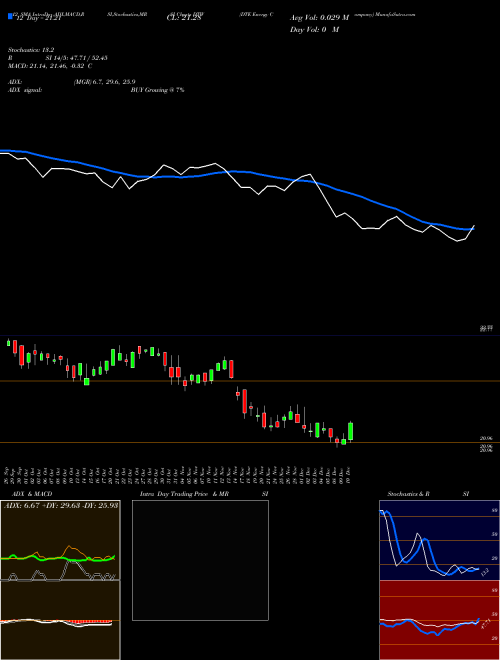Screen dimensions: 500x660
Task: Click the 'MACD: 21.14, 21.46, -0.32 C' line
Action: (50, 66)
